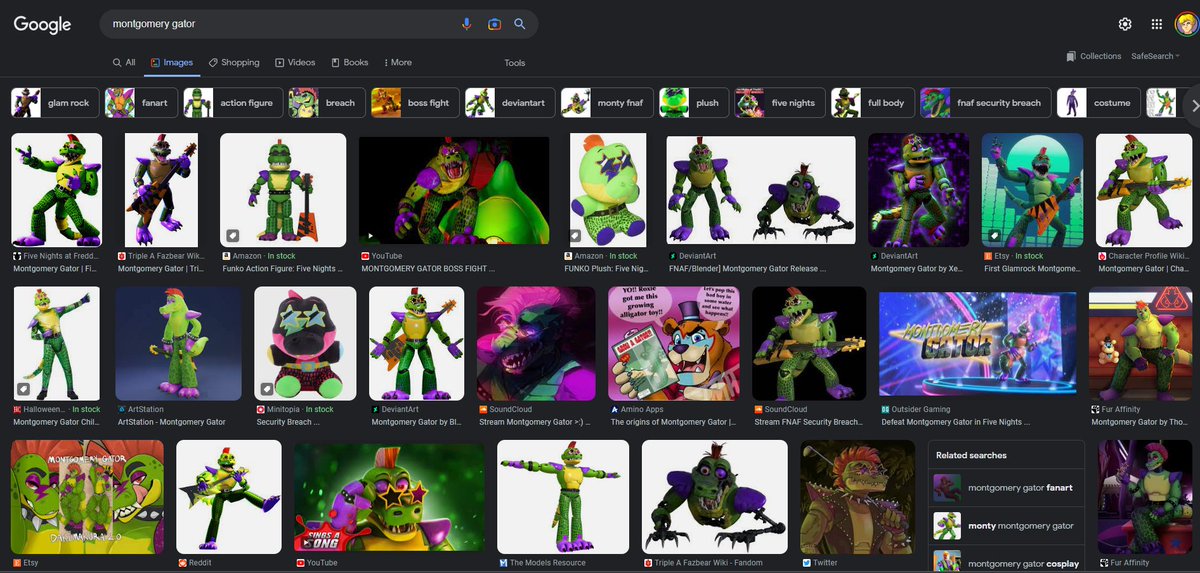Open the Triple A Fazbear Wiki guitar image
This screenshot has height=573, width=1200.
[161, 190]
